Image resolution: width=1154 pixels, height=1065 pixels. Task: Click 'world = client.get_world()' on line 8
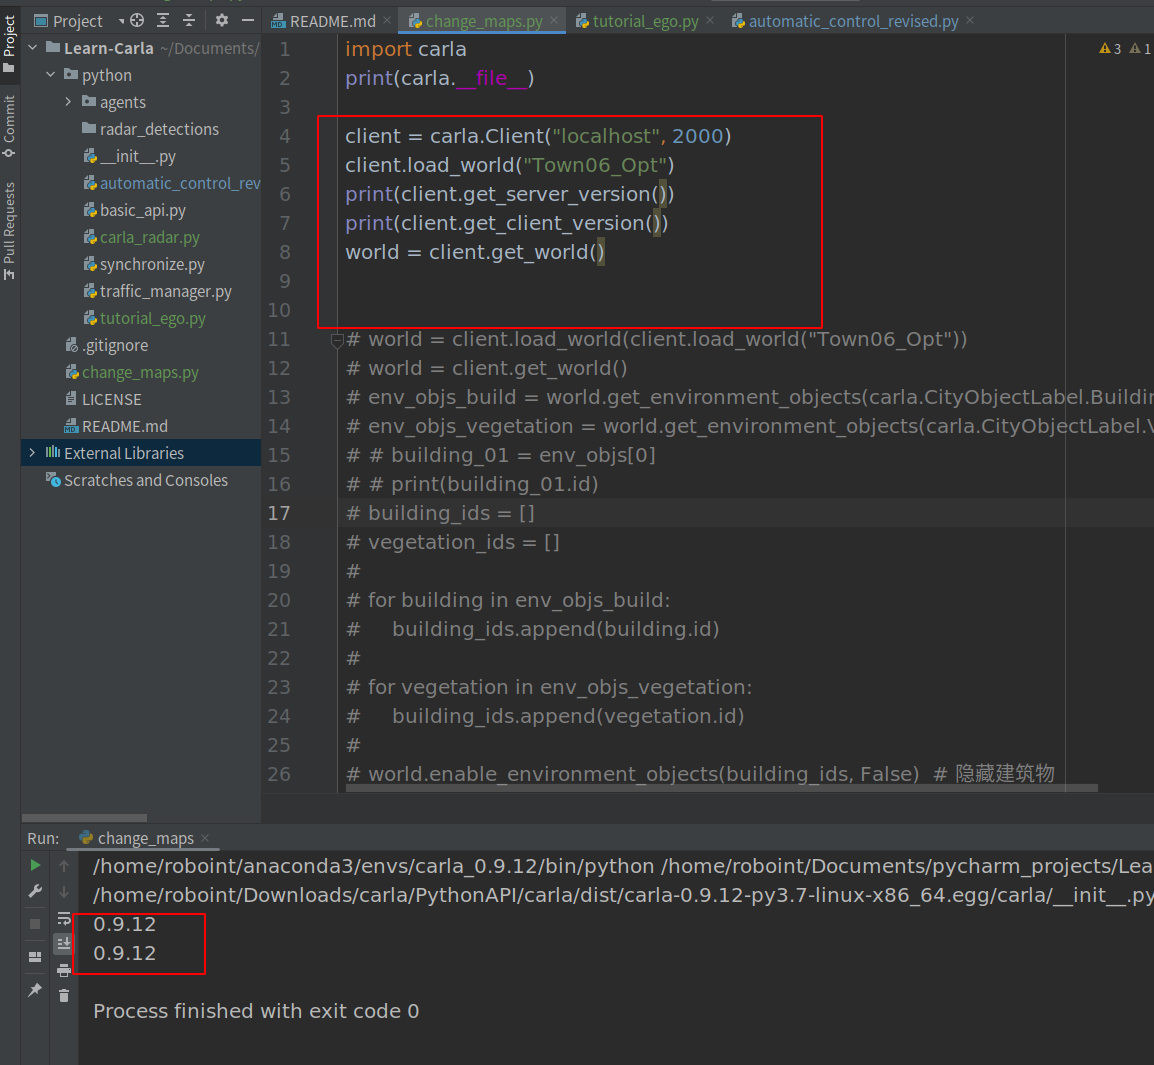coord(475,252)
